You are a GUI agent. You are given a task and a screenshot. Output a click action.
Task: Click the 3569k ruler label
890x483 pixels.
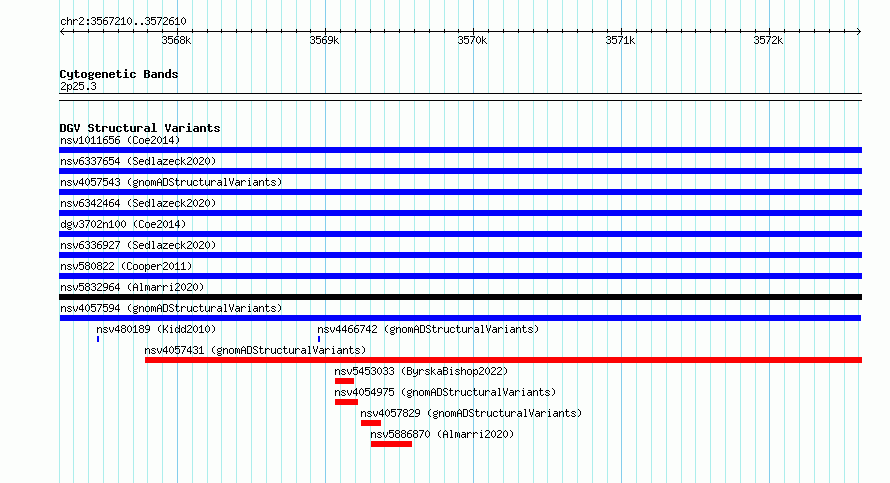click(x=324, y=40)
